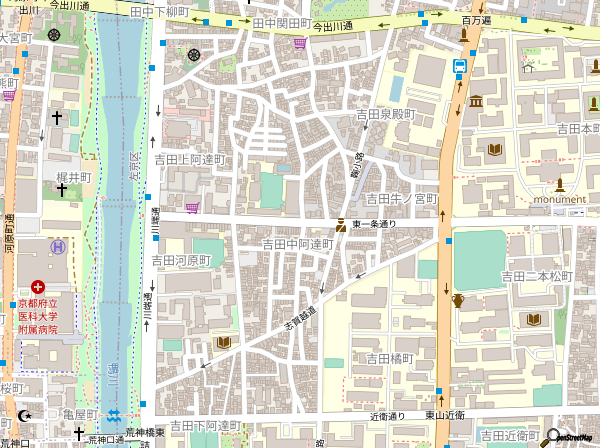Click the 吉田河原町 district label
This screenshot has height=448, width=600.
click(x=181, y=260)
